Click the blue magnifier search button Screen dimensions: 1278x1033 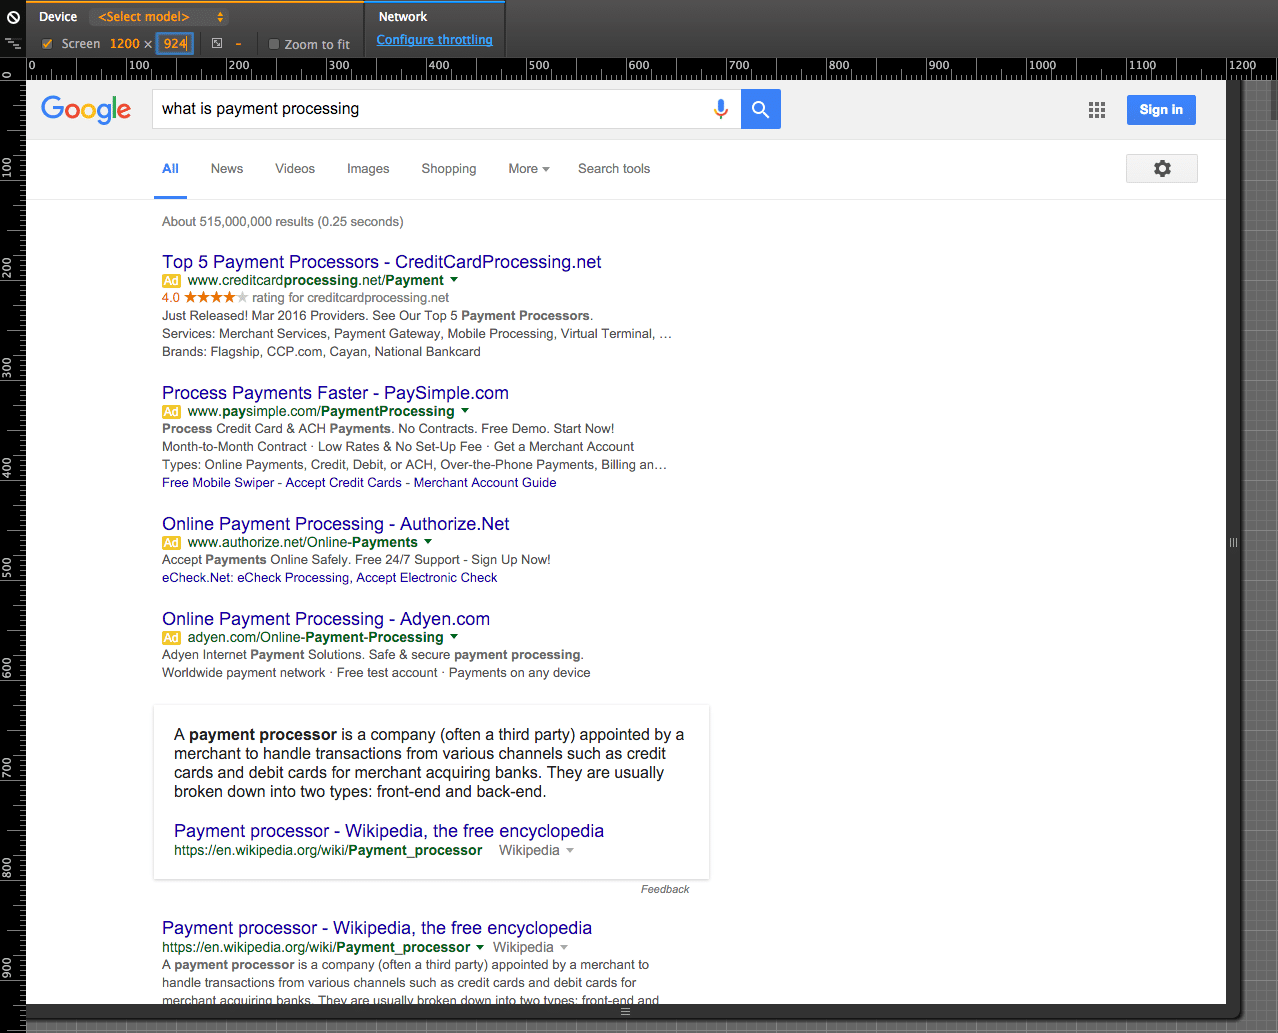tap(761, 109)
